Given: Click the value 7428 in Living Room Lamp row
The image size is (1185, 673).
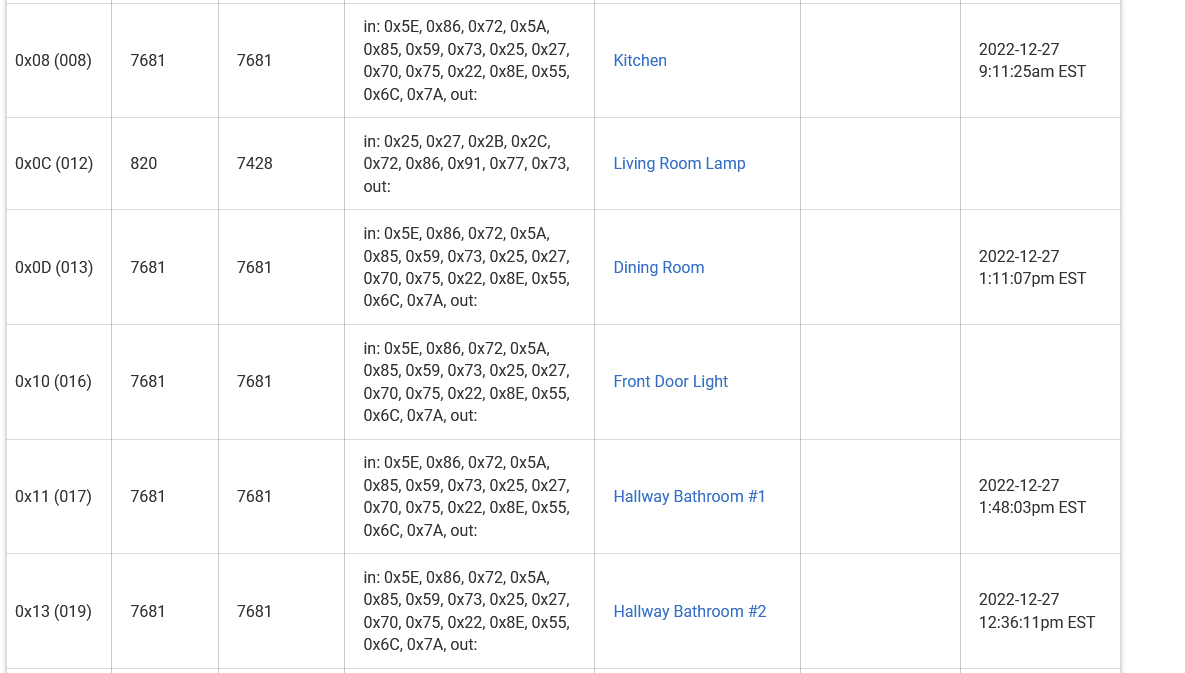Looking at the screenshot, I should tap(254, 163).
